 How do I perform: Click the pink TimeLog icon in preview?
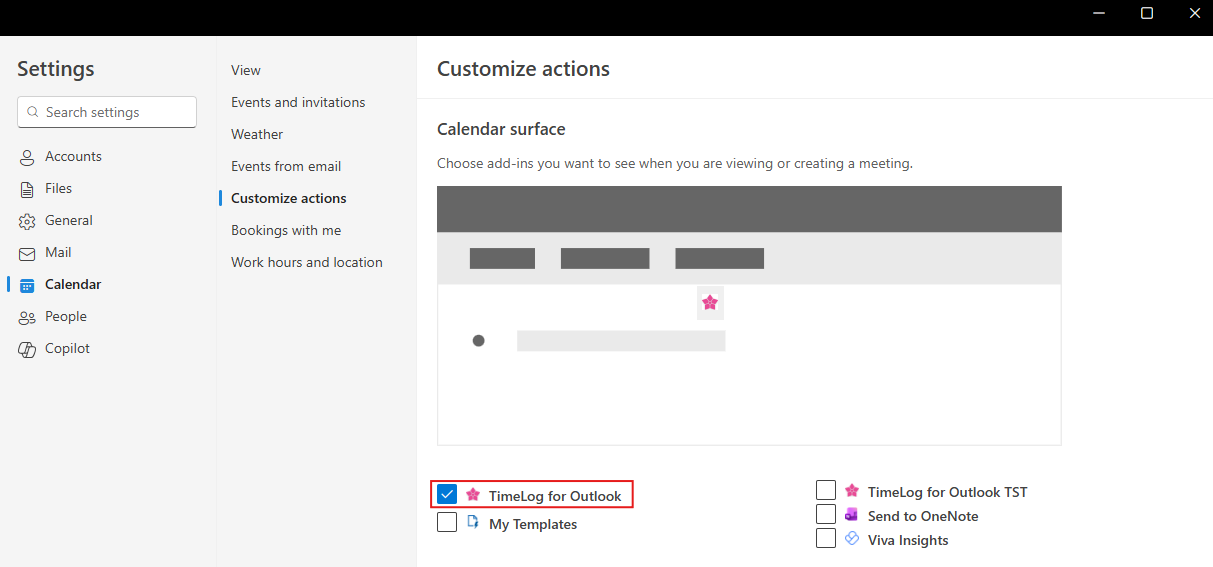[x=710, y=302]
